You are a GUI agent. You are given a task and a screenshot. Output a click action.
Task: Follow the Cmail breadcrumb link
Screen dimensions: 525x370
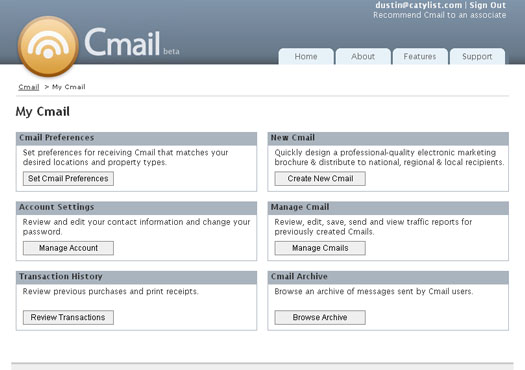pyautogui.click(x=29, y=87)
